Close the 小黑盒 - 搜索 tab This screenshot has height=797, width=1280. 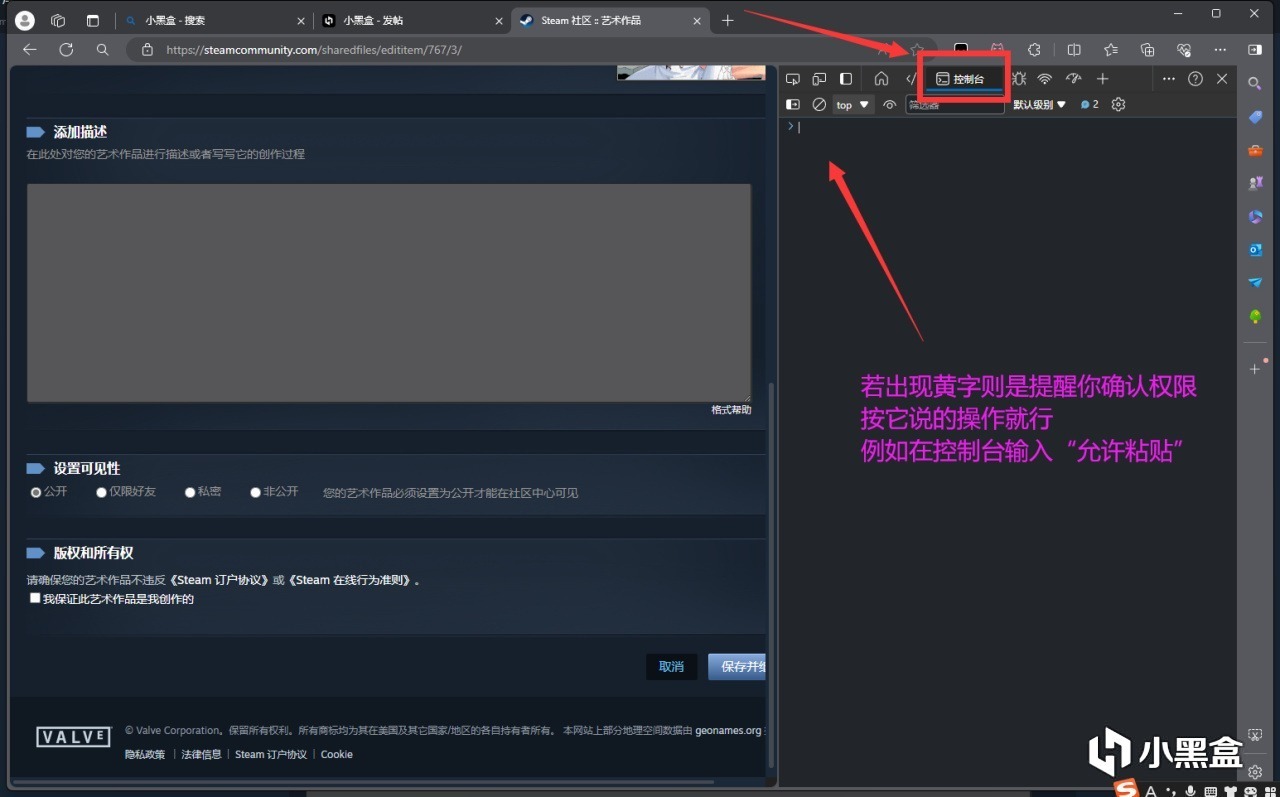tap(301, 21)
